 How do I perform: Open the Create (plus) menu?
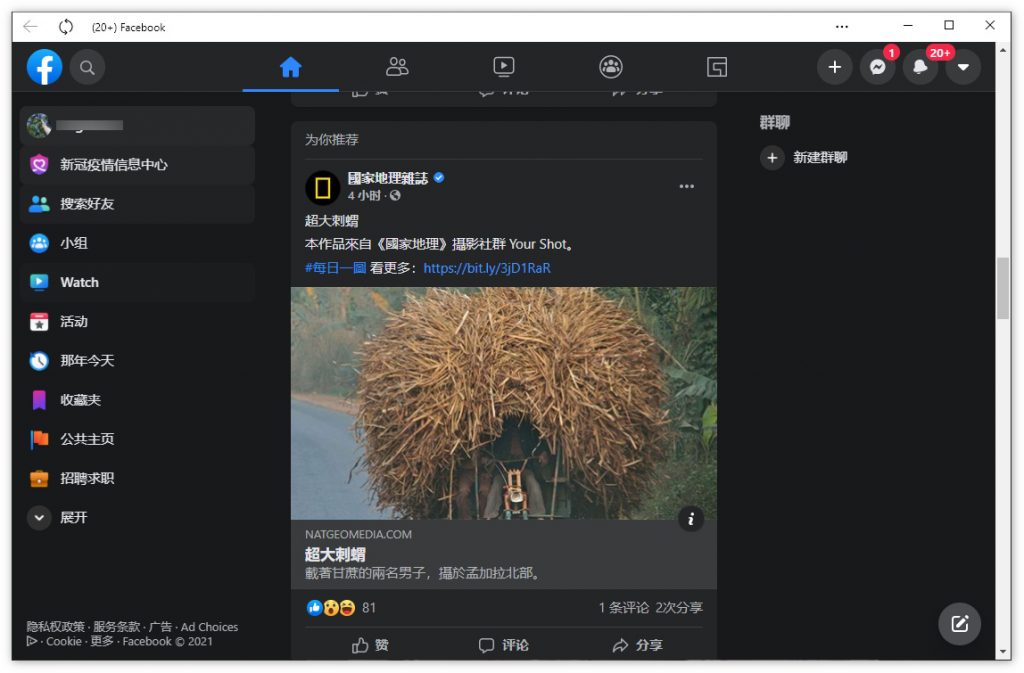coord(836,67)
